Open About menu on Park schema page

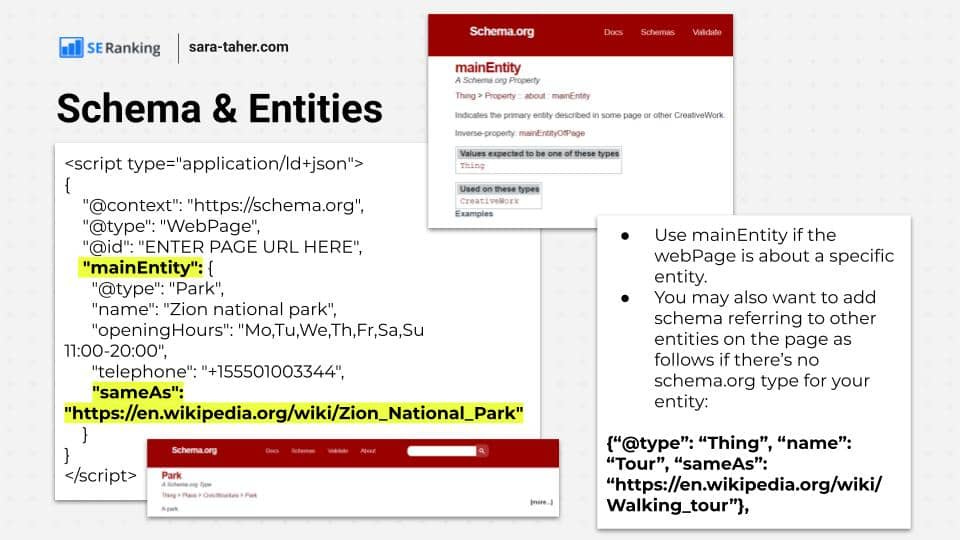[x=368, y=451]
